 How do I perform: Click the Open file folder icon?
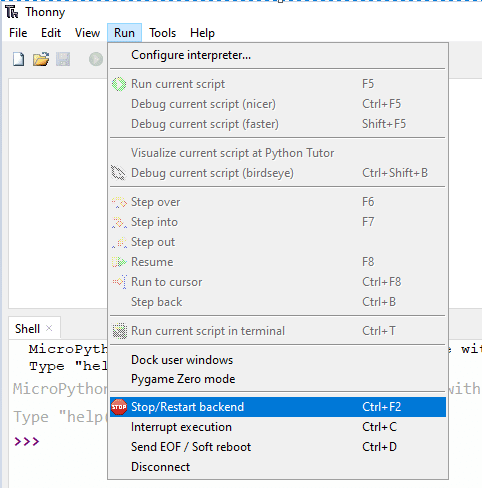(x=41, y=60)
